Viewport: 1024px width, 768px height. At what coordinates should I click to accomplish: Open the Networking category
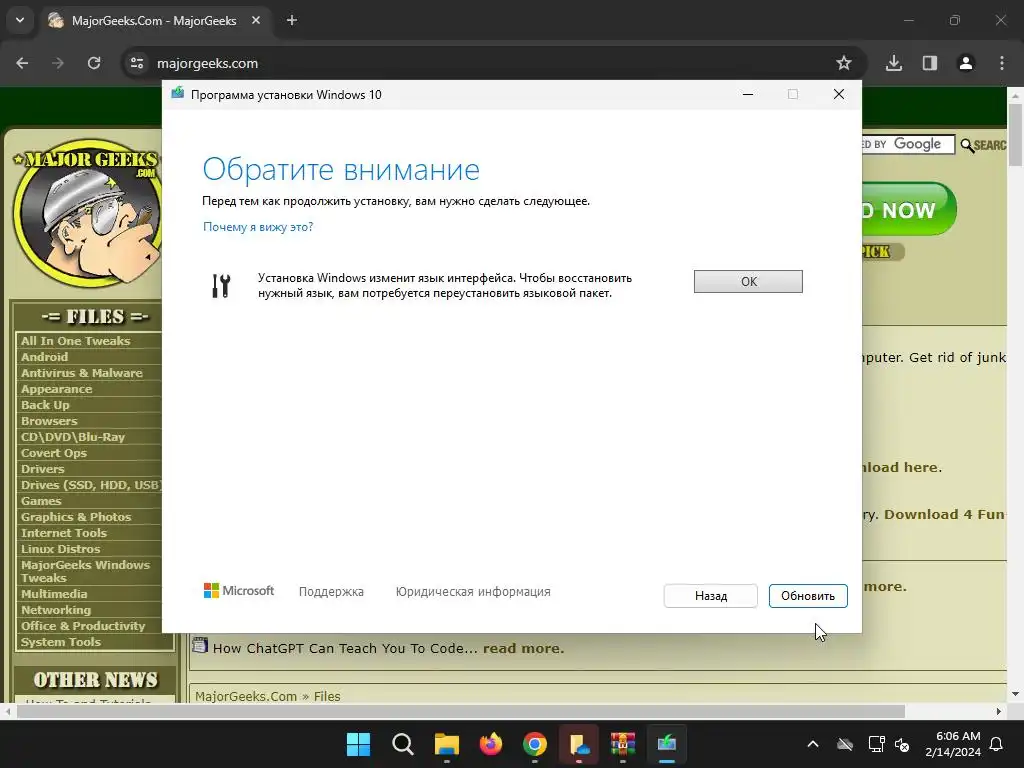[56, 610]
